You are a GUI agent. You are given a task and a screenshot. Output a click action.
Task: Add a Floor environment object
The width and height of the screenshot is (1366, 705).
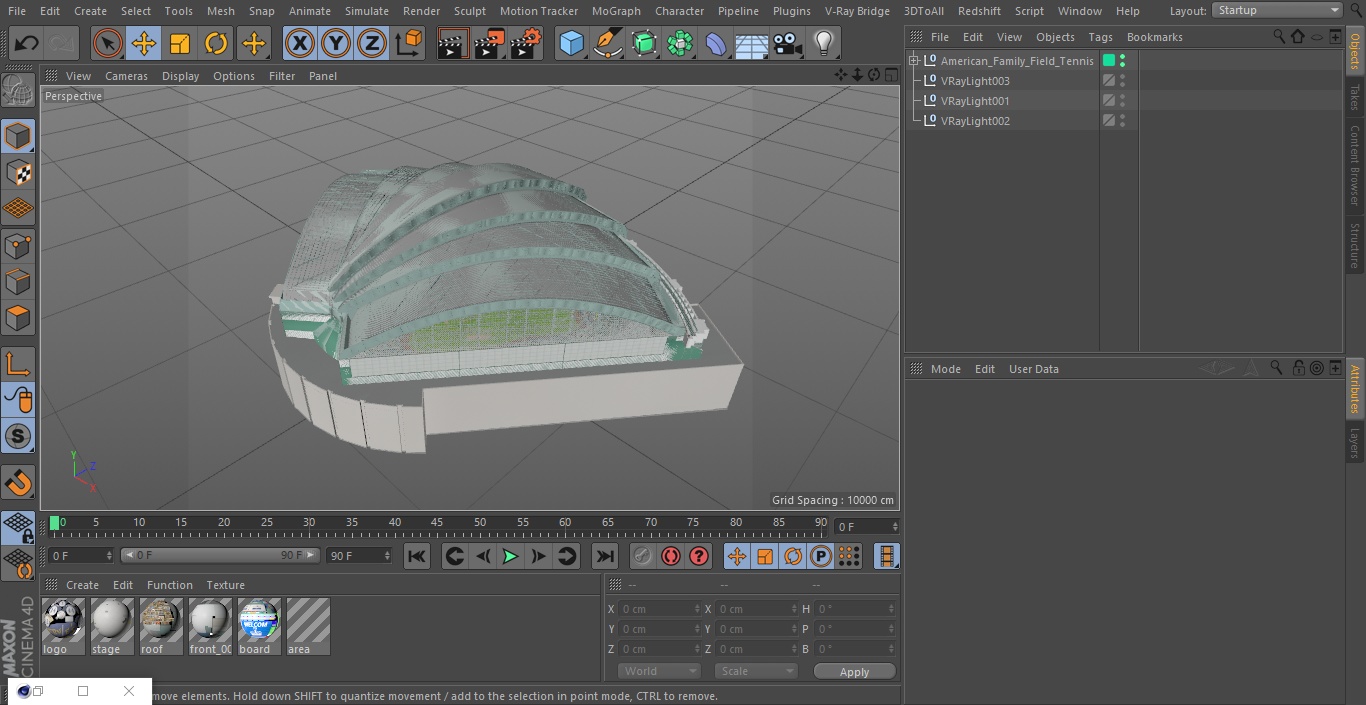click(x=752, y=44)
